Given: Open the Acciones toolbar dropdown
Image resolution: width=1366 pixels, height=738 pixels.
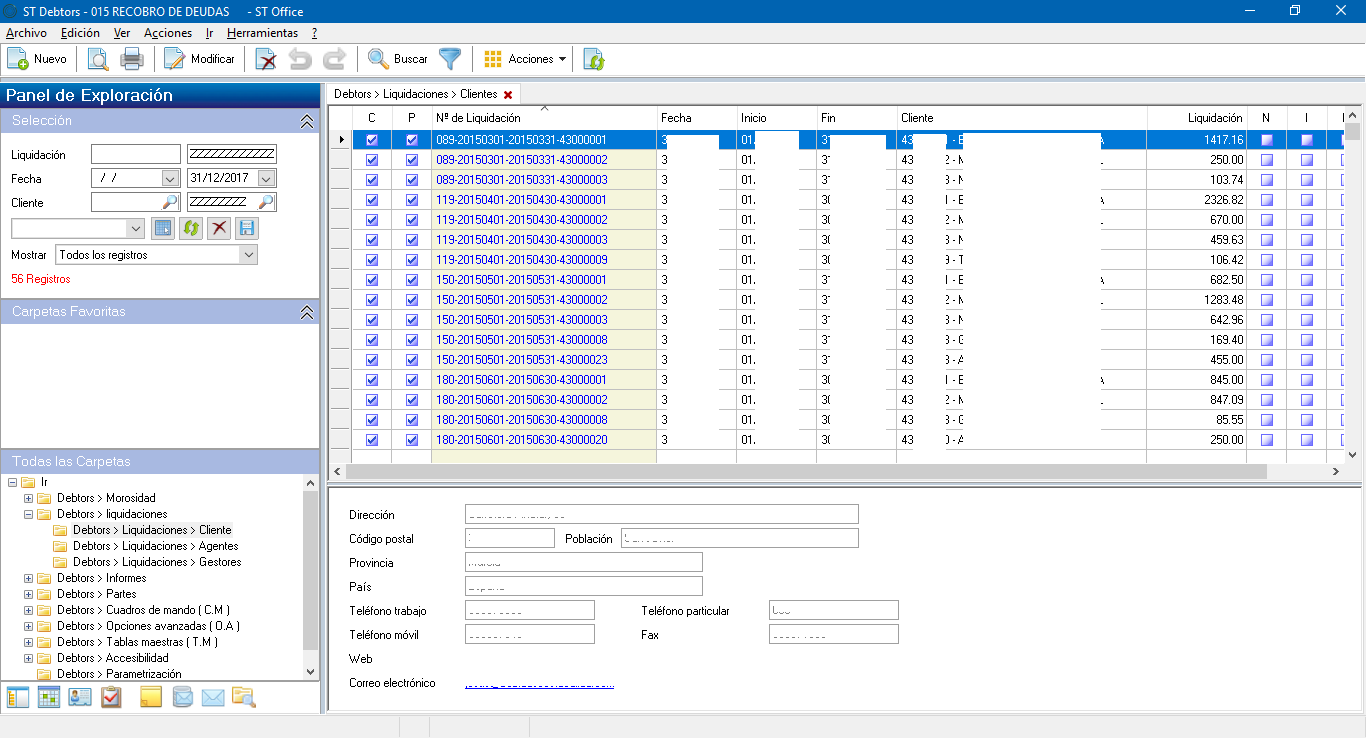Looking at the screenshot, I should [525, 59].
